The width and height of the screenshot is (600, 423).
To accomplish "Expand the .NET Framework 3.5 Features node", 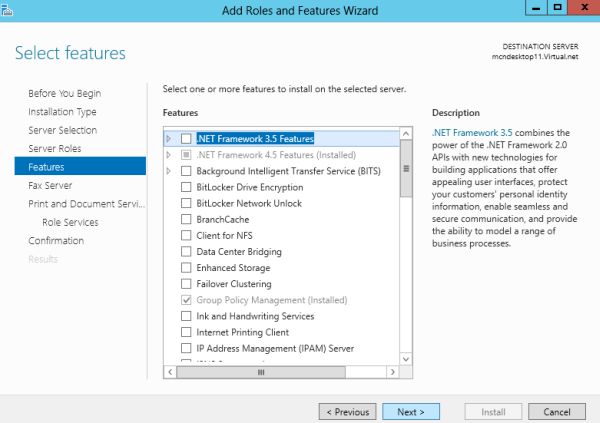I will coord(169,138).
